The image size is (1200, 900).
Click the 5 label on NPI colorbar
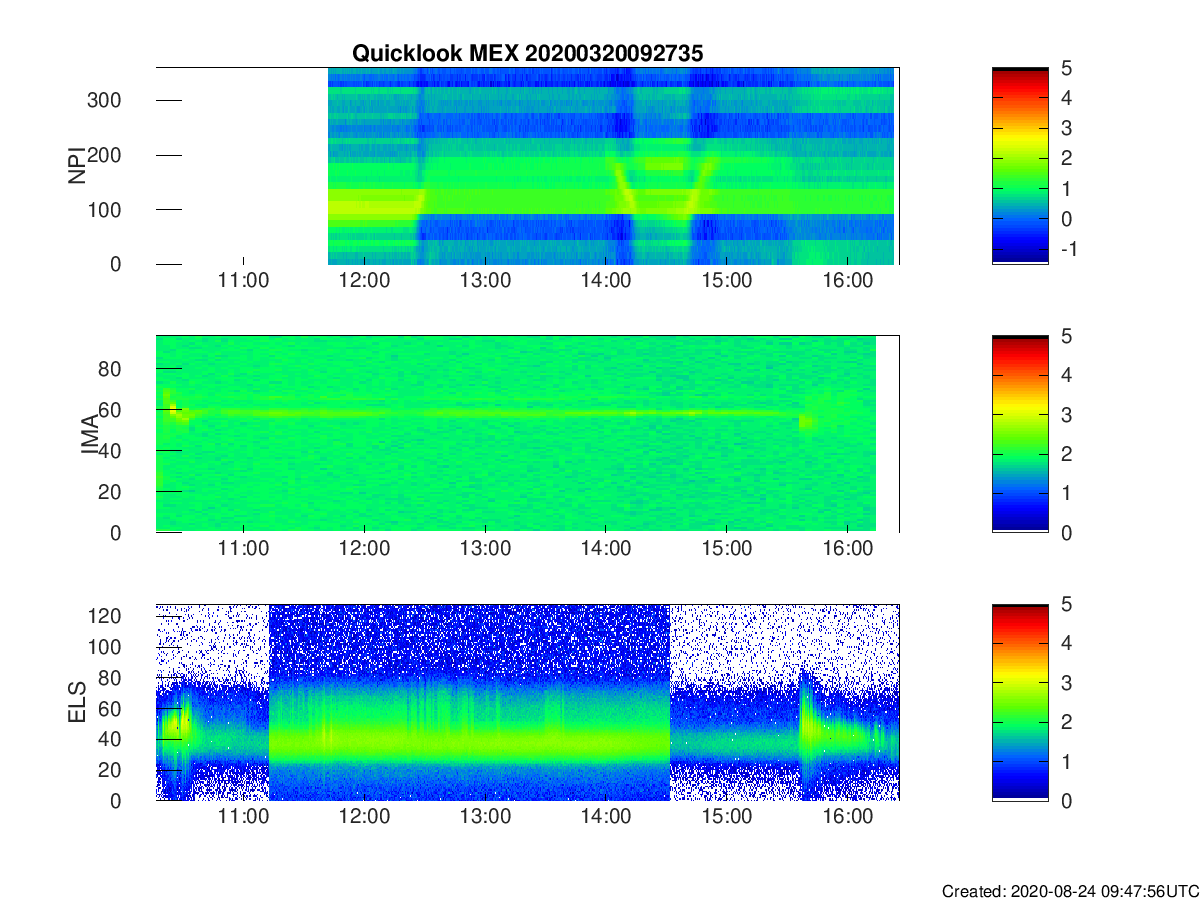[1066, 68]
